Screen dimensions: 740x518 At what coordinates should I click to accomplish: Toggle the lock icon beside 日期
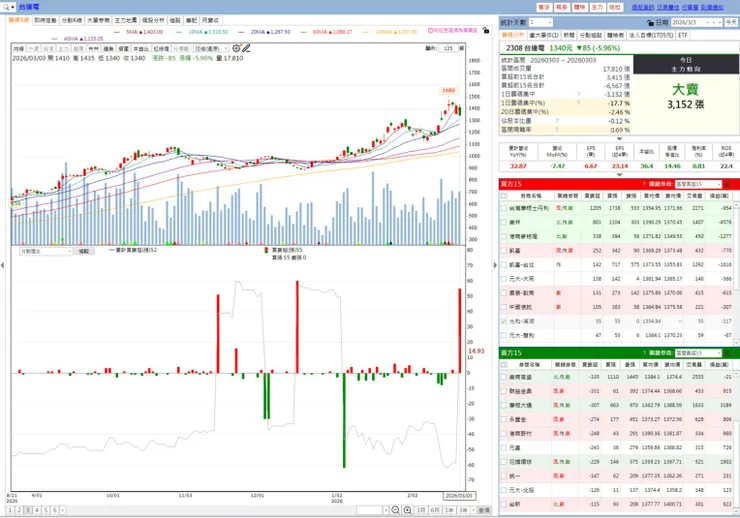[650, 22]
